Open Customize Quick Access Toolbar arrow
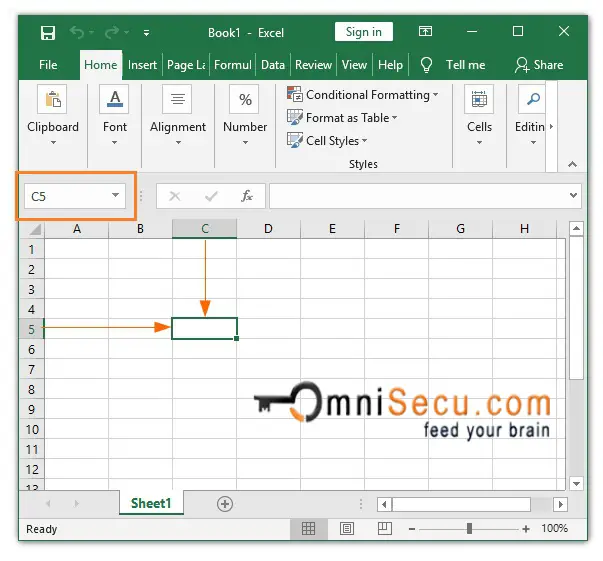 tap(146, 33)
